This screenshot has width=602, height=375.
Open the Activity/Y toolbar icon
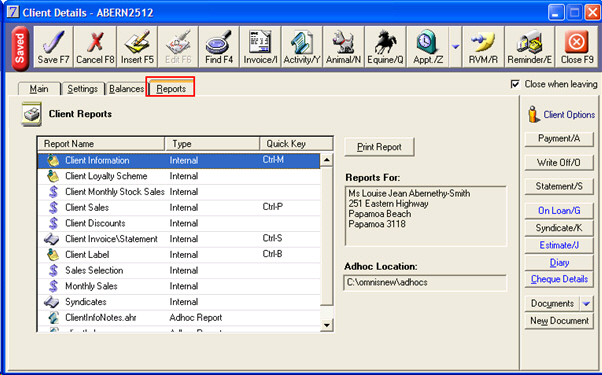[302, 47]
